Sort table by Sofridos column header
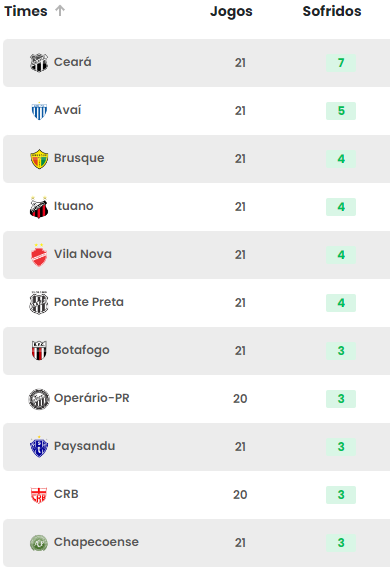 [x=332, y=11]
